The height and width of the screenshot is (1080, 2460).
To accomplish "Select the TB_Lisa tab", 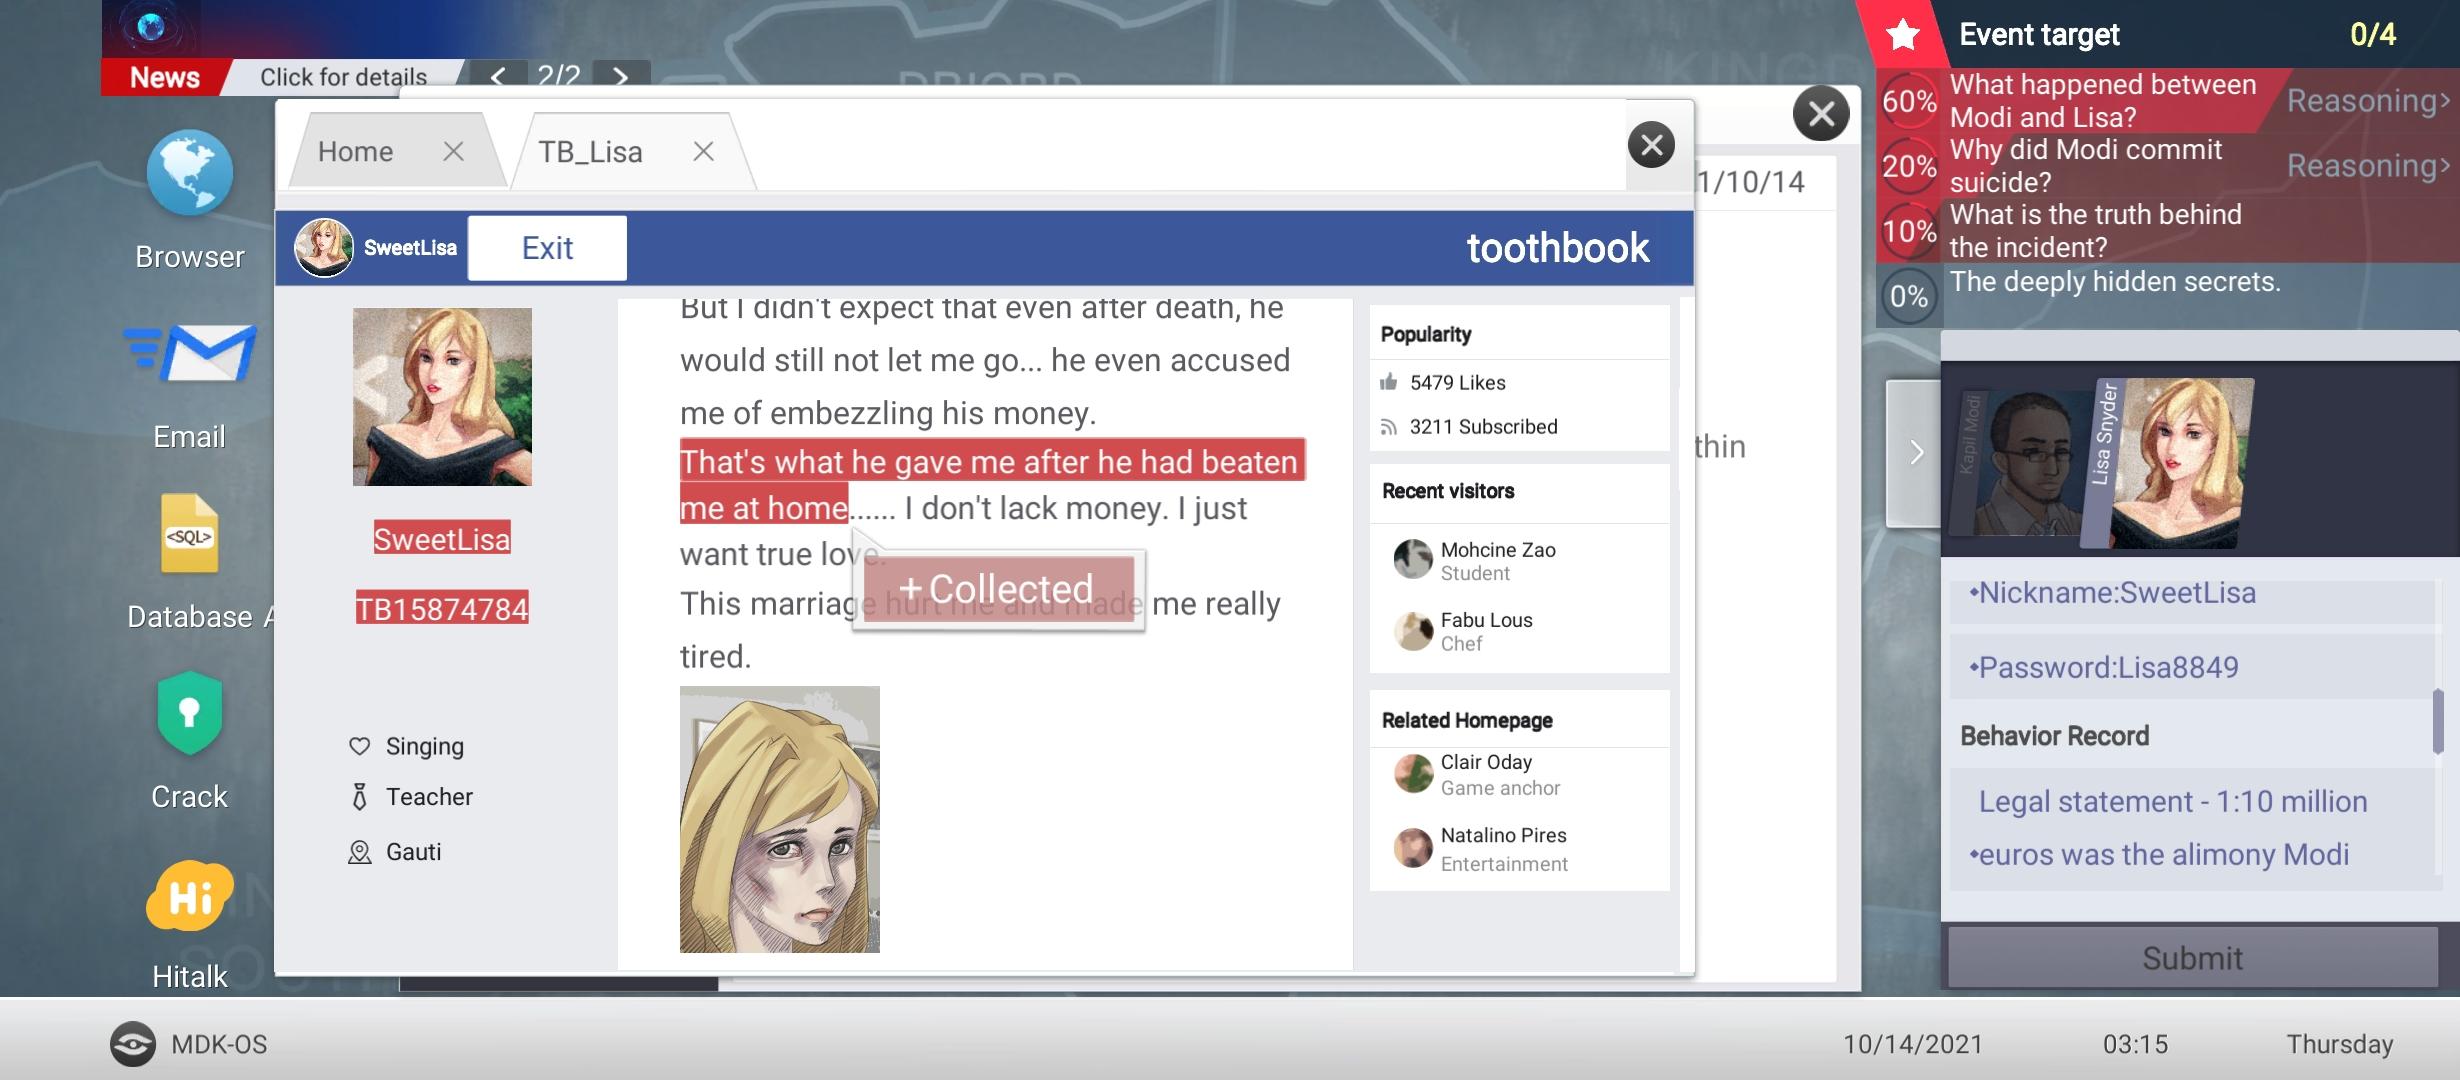I will coord(590,152).
